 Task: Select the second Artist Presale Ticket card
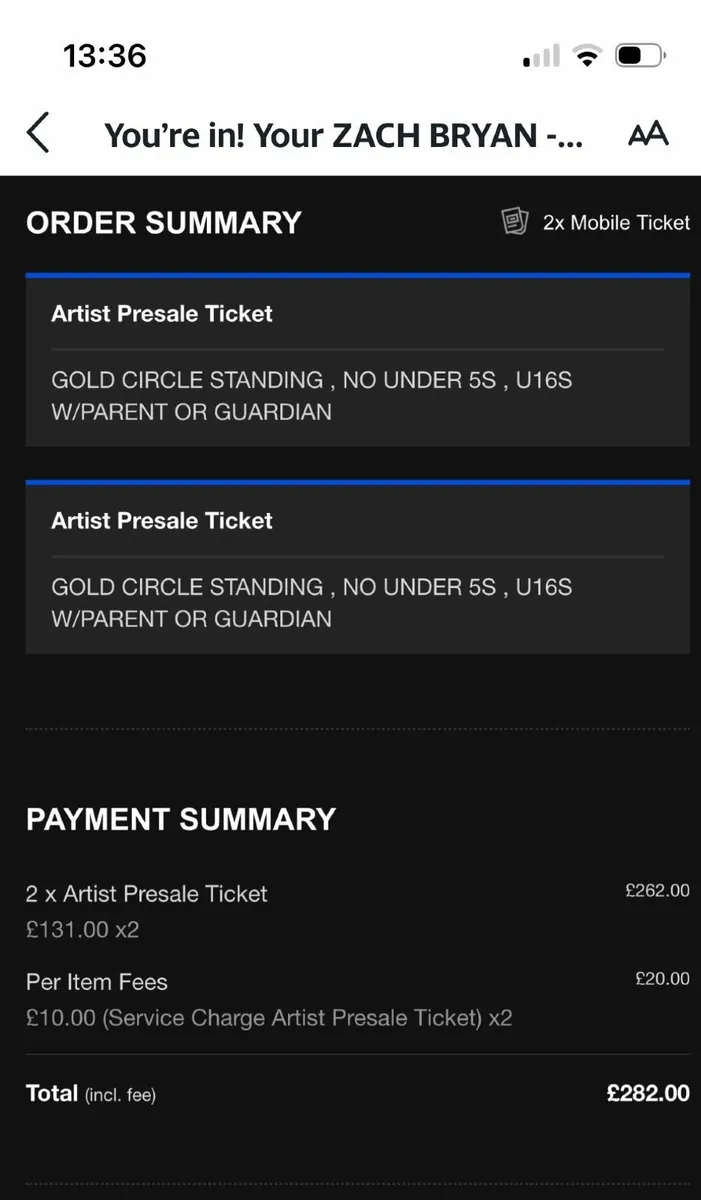point(356,567)
